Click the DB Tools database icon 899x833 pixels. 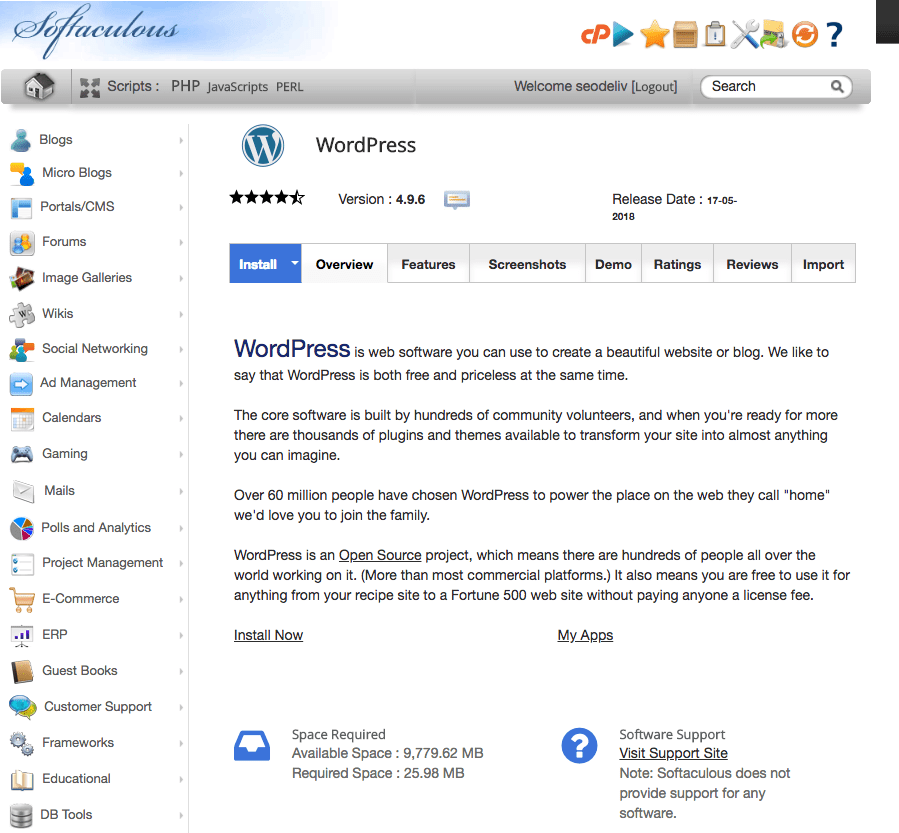[x=21, y=815]
